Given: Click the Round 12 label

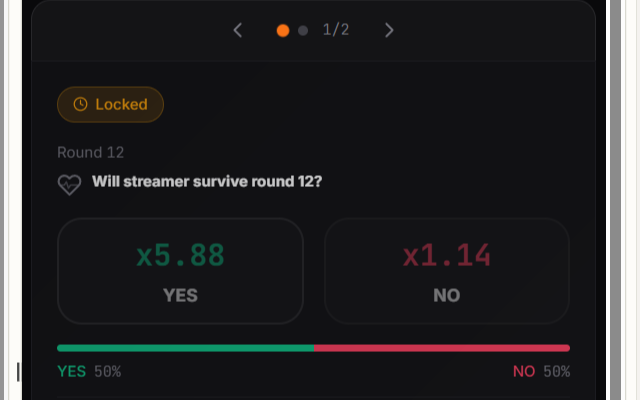Looking at the screenshot, I should tap(90, 152).
